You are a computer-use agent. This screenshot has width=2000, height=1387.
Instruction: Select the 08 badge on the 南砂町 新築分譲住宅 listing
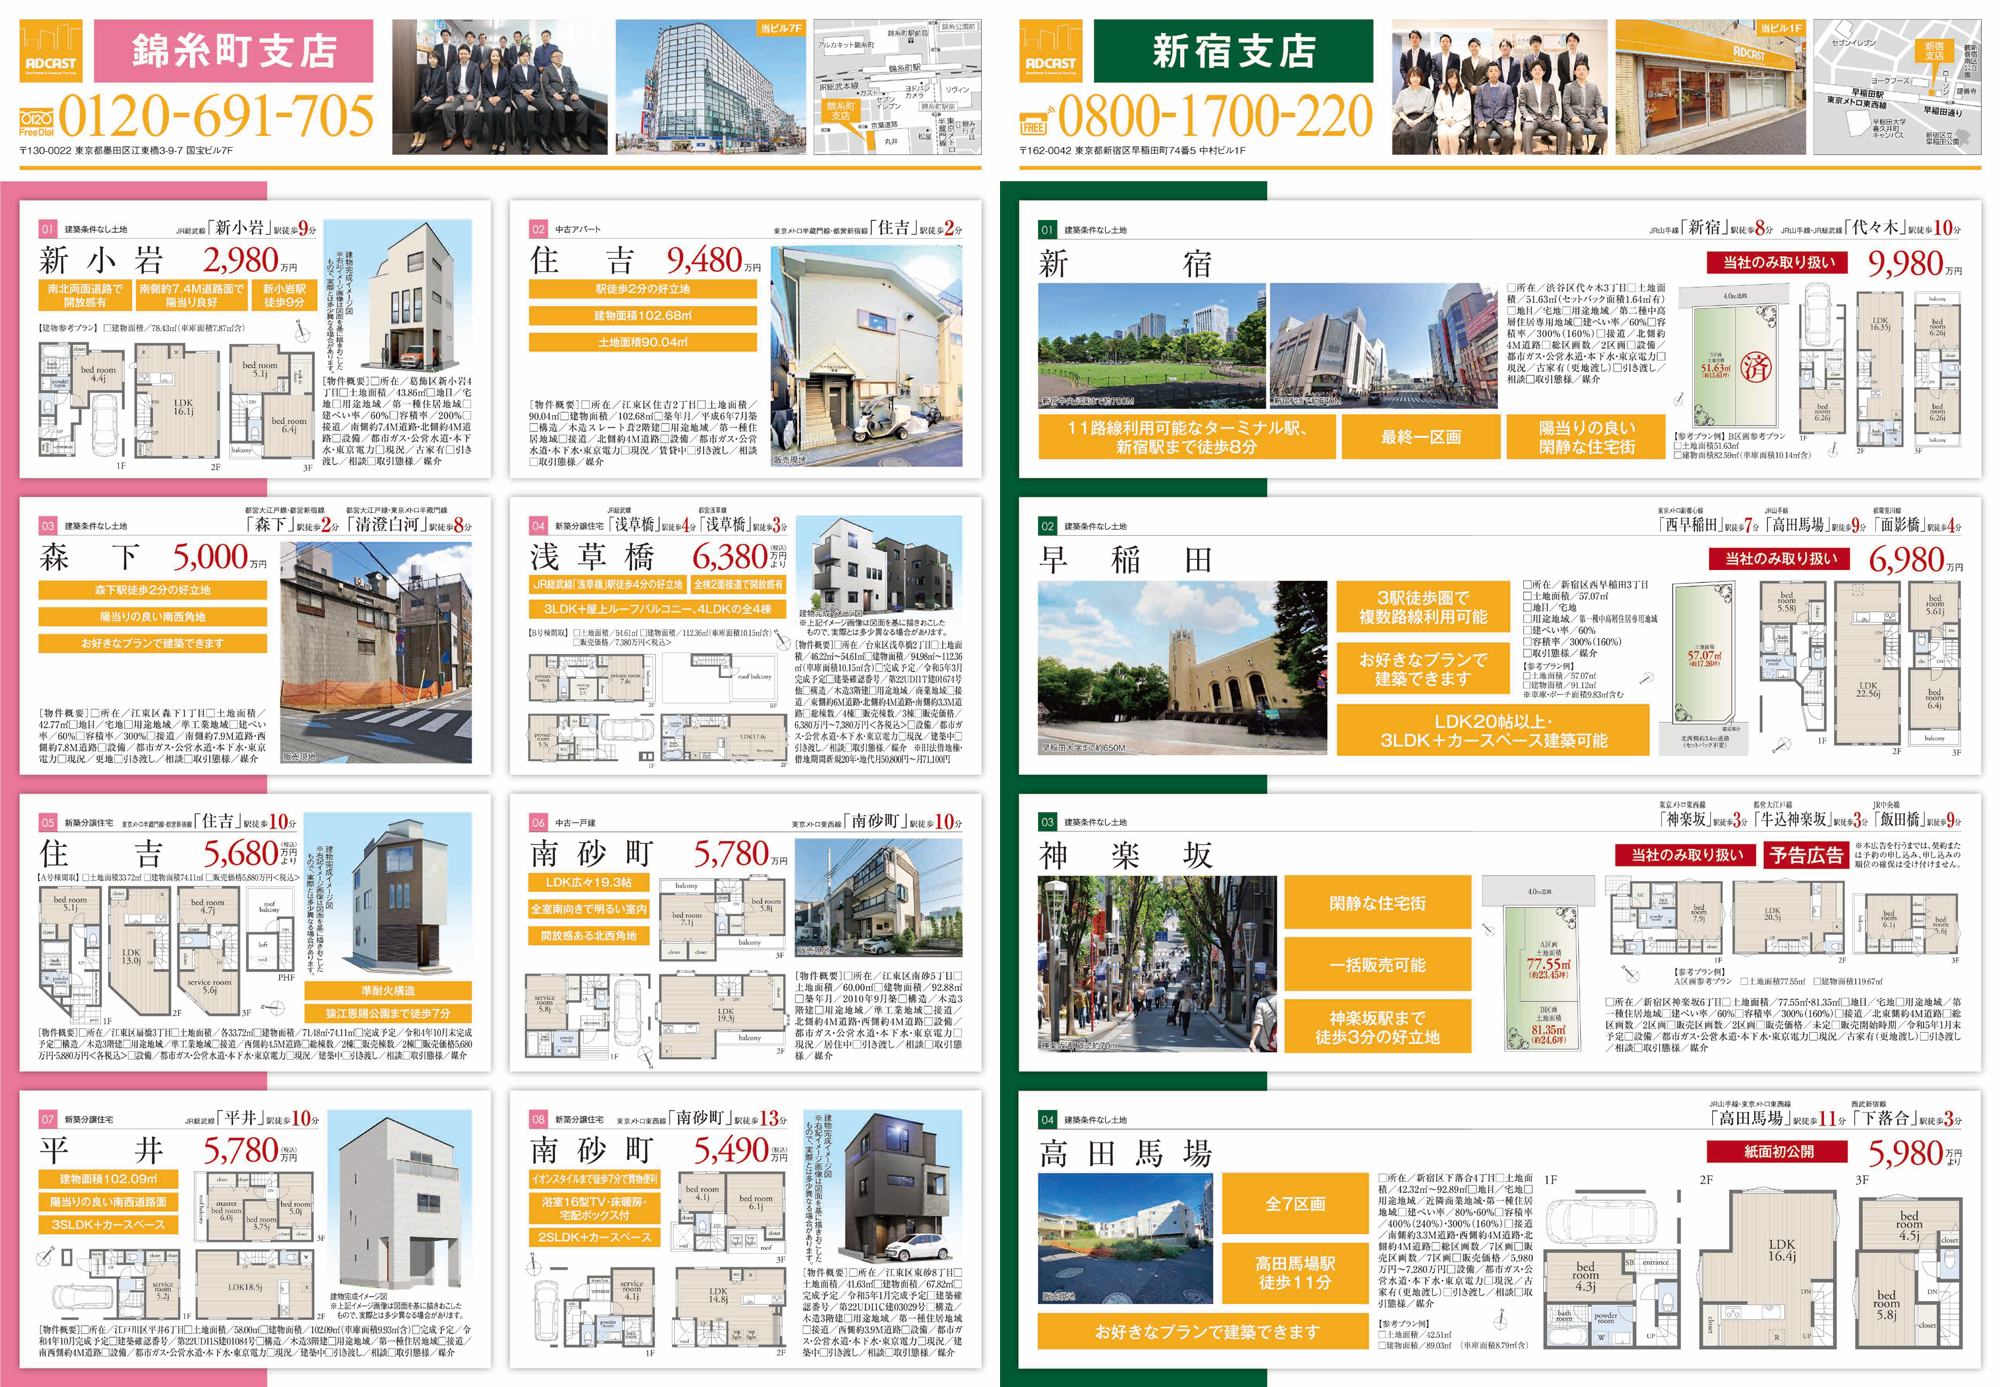538,1119
